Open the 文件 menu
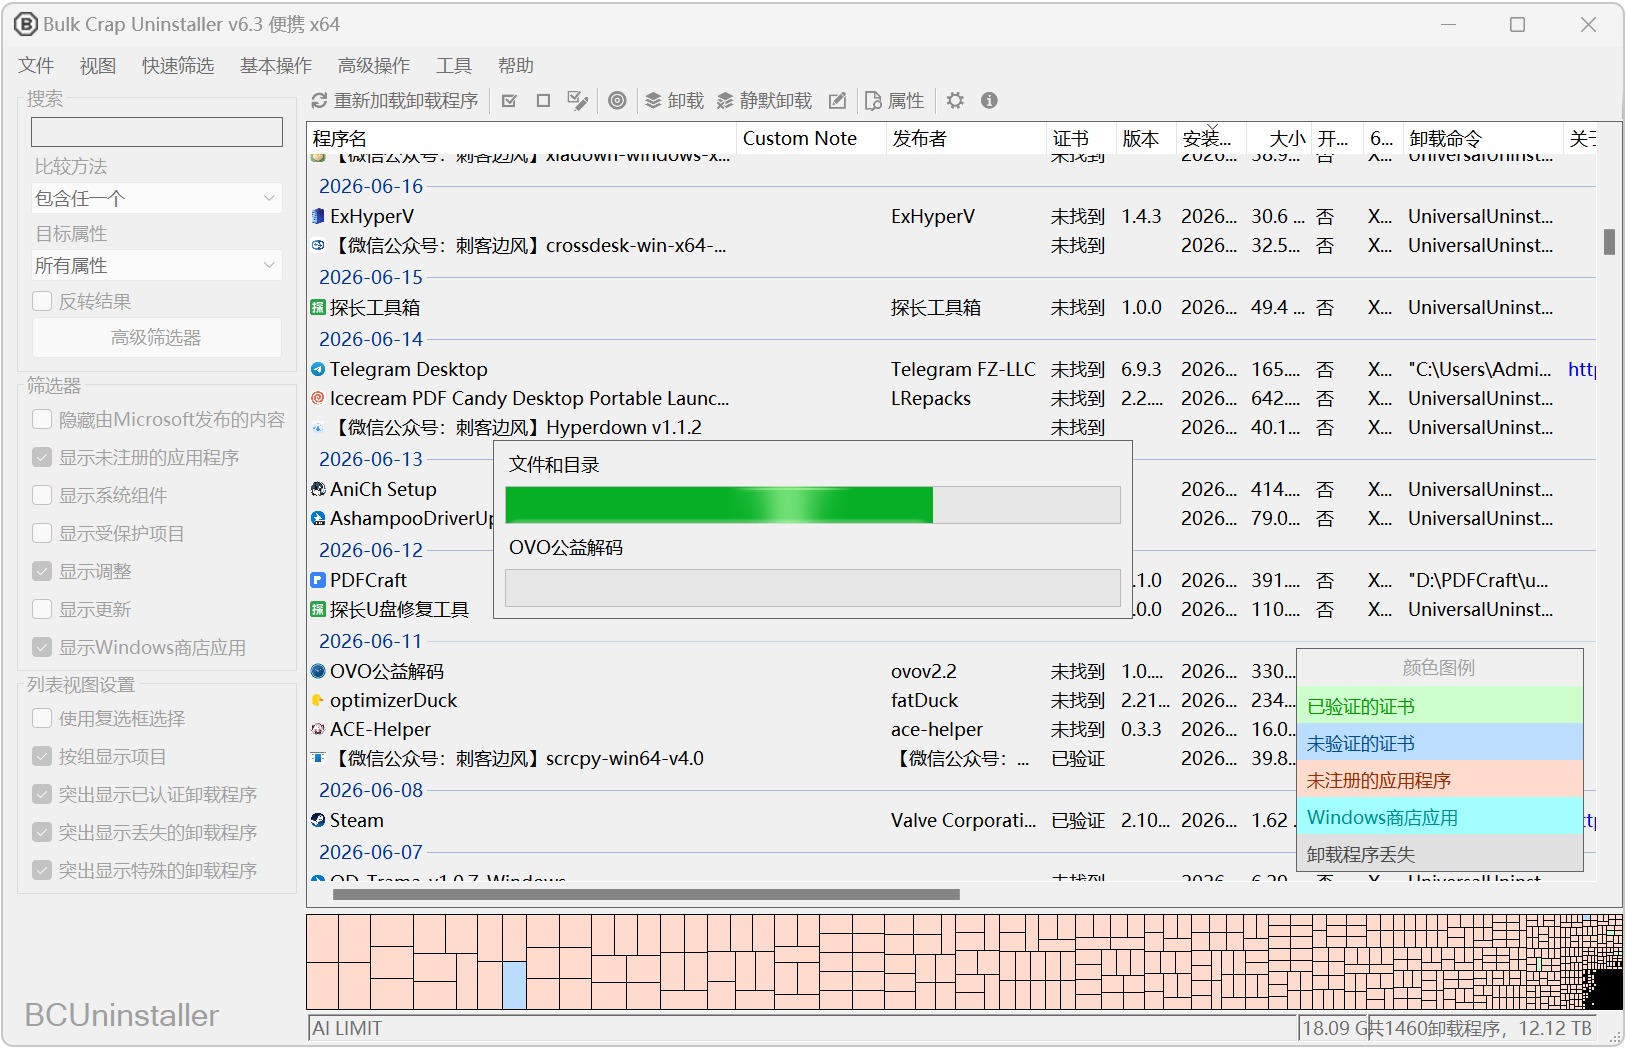 tap(36, 66)
